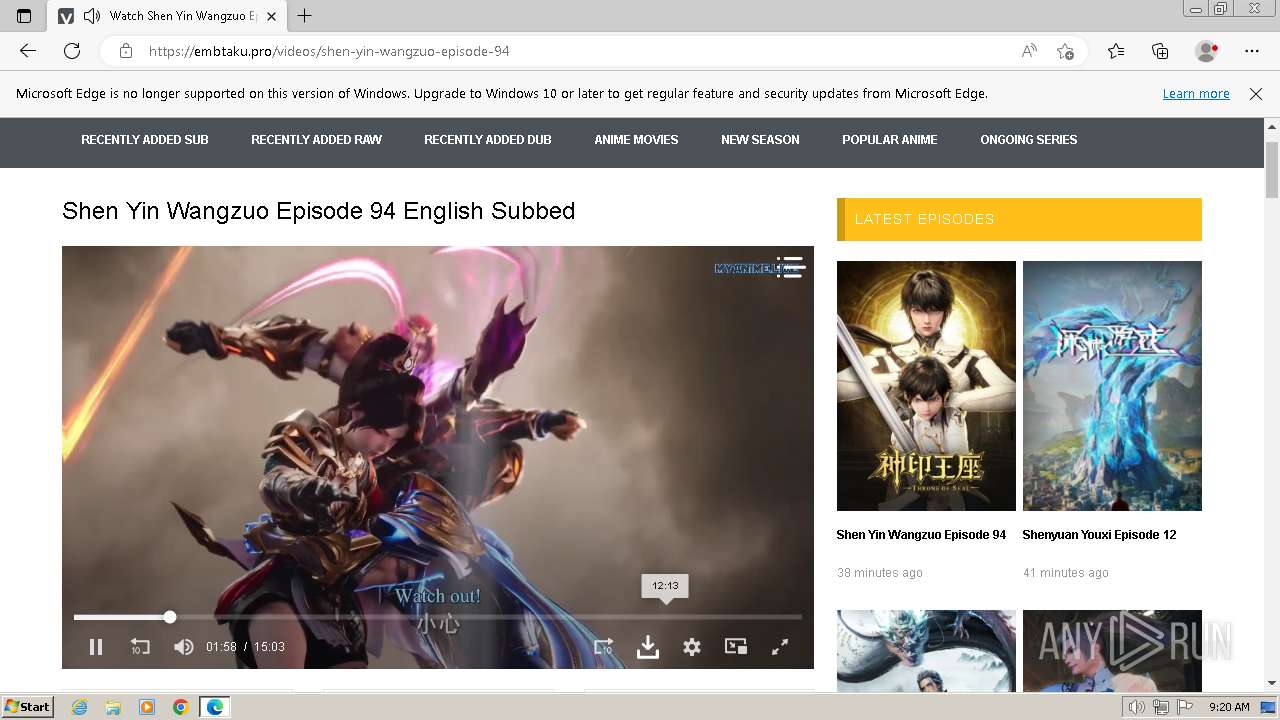Open system tray volume control

coord(1137,707)
